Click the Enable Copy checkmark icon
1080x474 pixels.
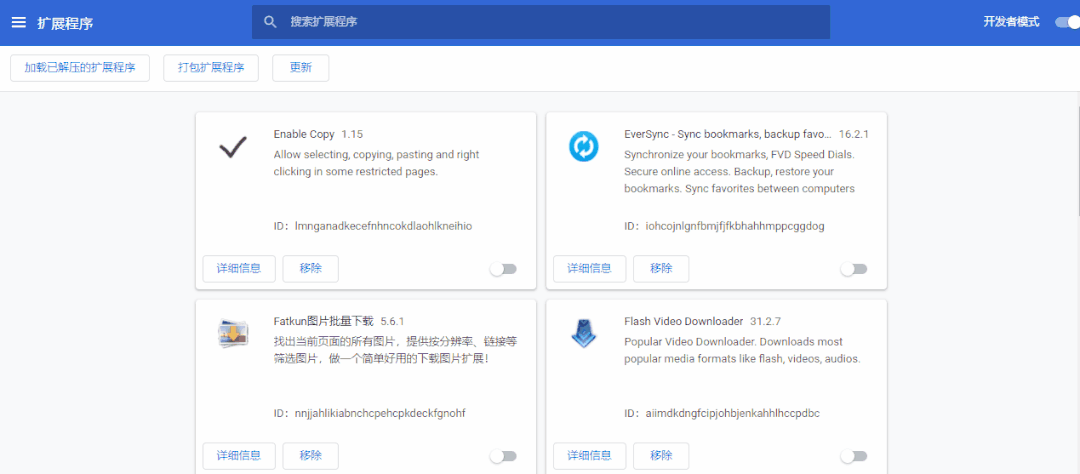(x=233, y=147)
